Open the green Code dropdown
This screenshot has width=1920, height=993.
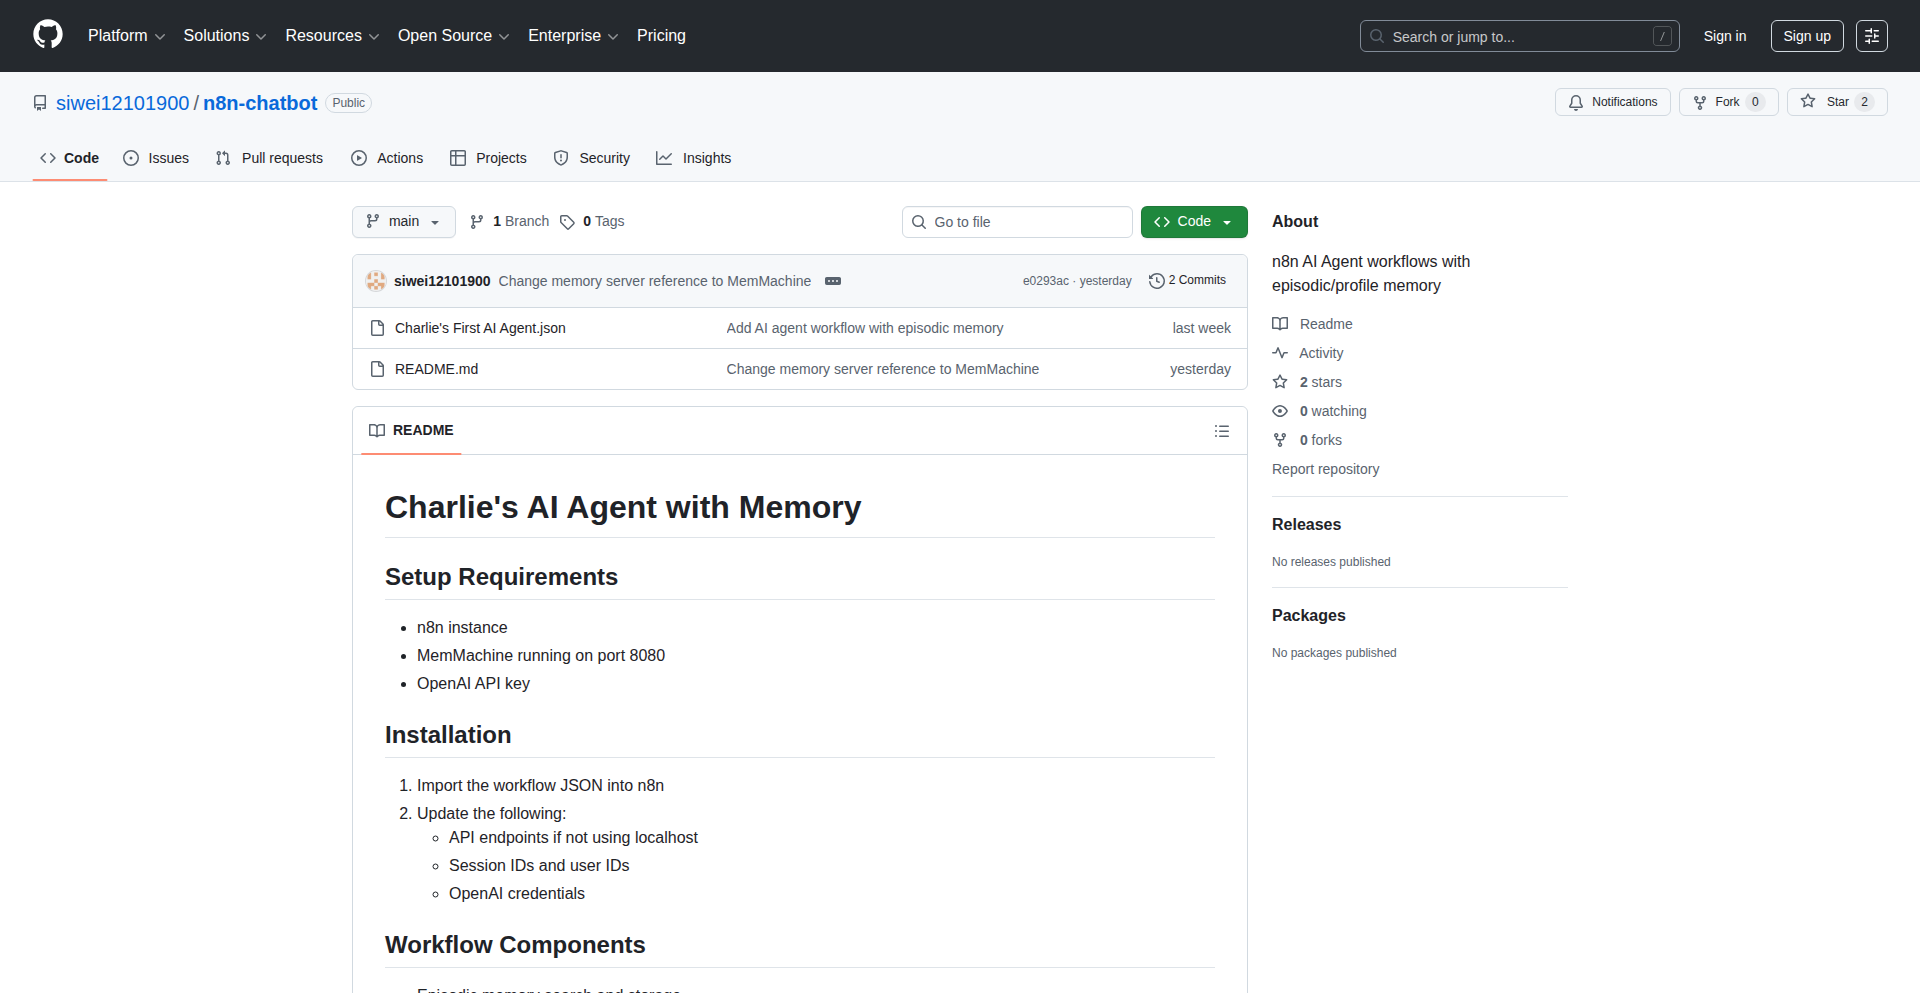pyautogui.click(x=1193, y=222)
